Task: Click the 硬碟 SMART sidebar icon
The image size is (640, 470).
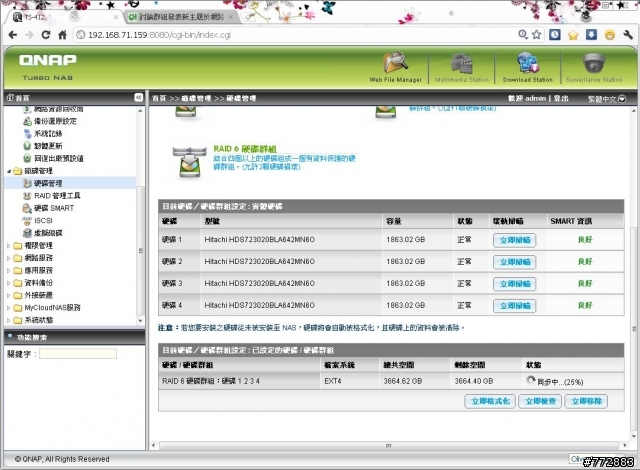Action: 27,208
